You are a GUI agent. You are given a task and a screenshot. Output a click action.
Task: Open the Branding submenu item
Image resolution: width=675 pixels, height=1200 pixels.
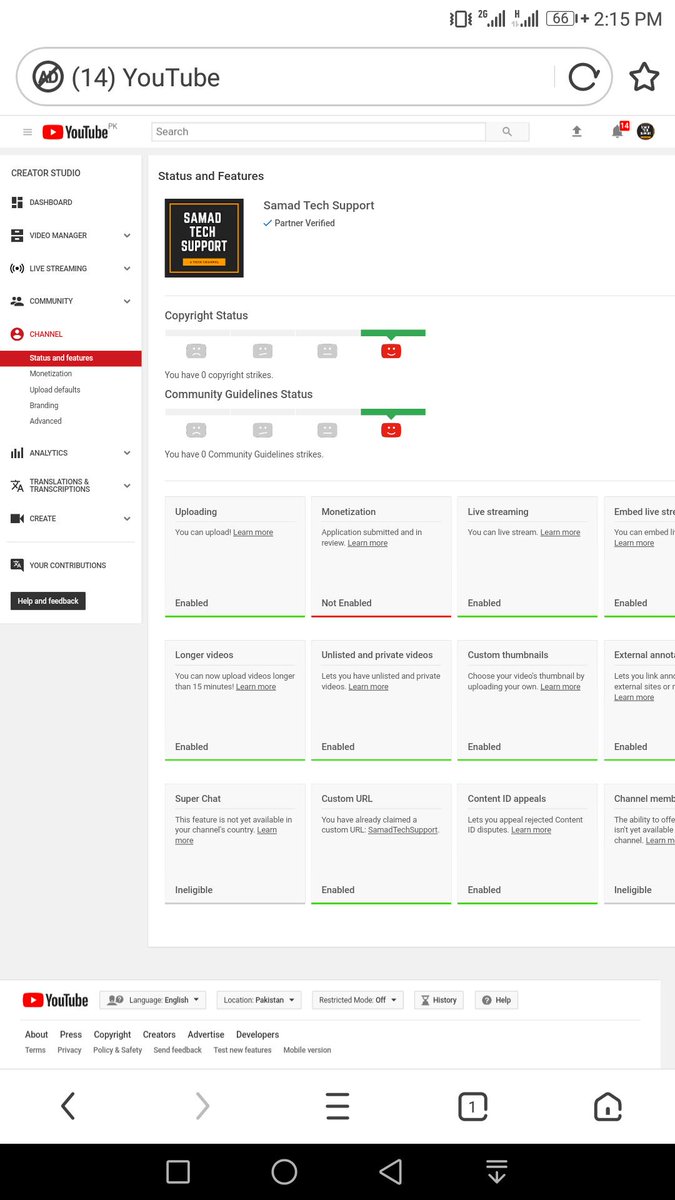point(44,406)
